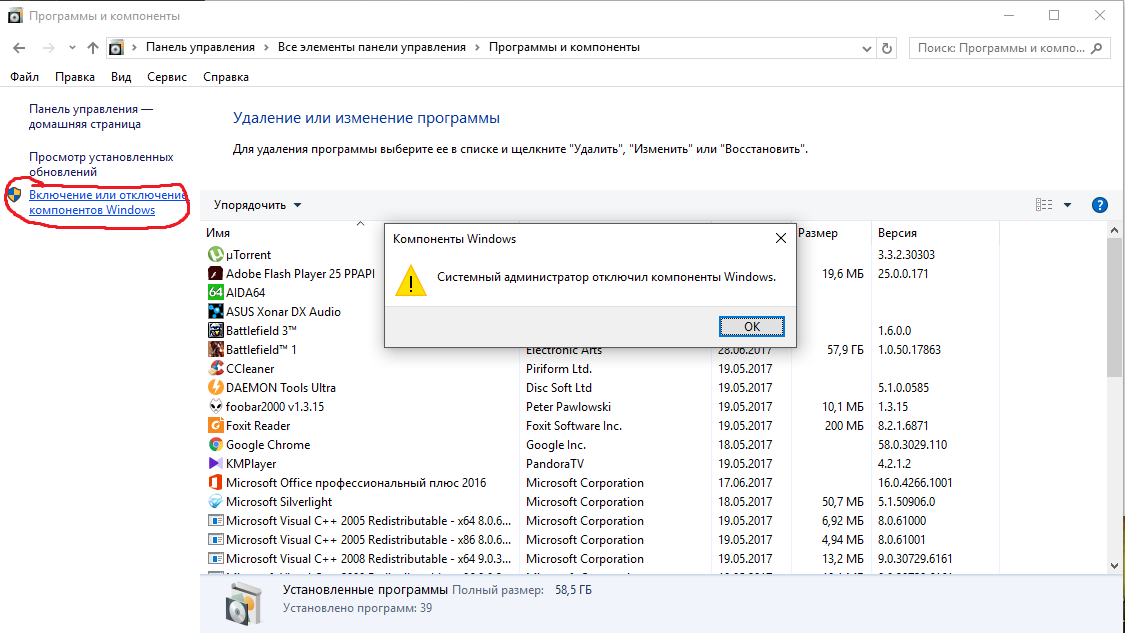The width and height of the screenshot is (1125, 633).
Task: Click the µTorrent program icon
Action: [x=215, y=255]
